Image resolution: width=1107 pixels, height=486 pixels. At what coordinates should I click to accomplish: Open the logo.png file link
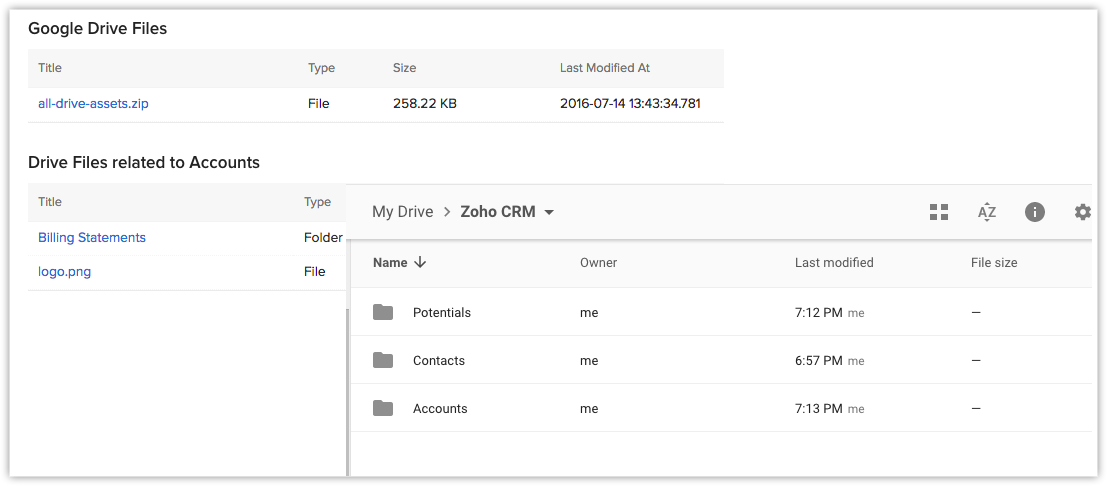[64, 271]
